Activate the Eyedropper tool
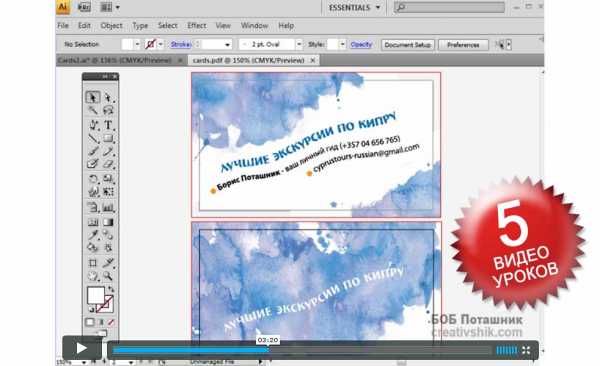Image resolution: width=600 pixels, height=366 pixels. pyautogui.click(x=92, y=235)
